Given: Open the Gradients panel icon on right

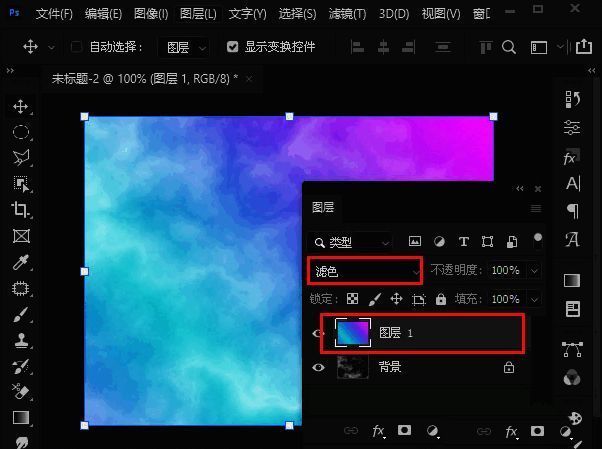Looking at the screenshot, I should click(572, 280).
